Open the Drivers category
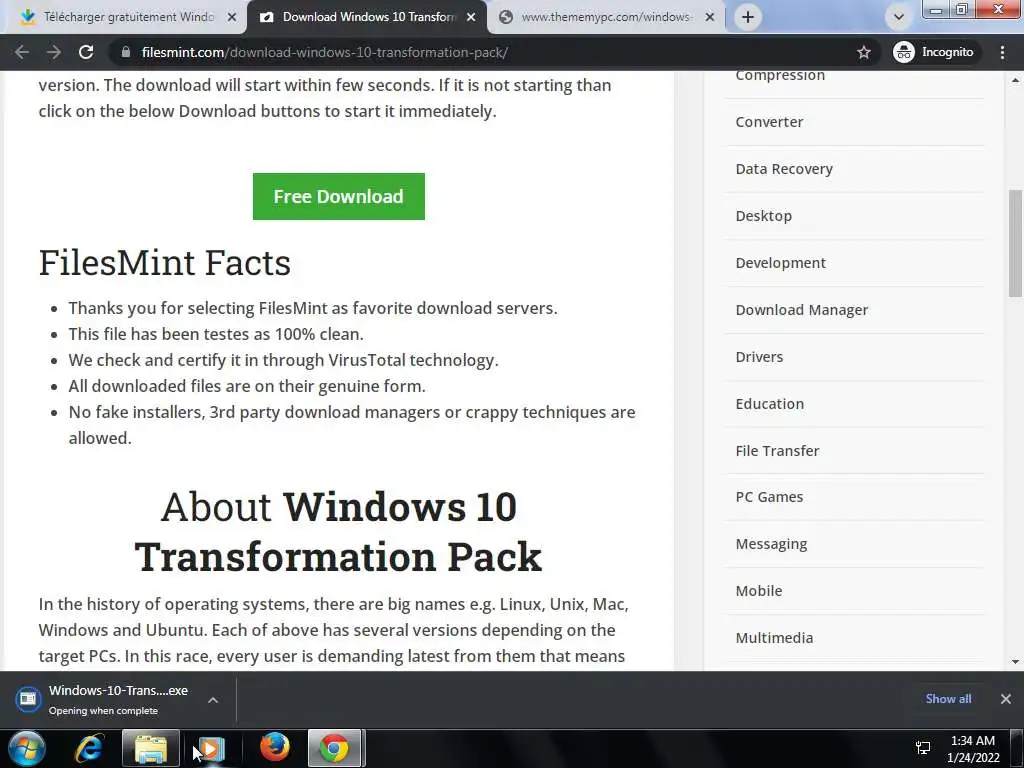Screen dimensions: 1024x768 click(759, 357)
